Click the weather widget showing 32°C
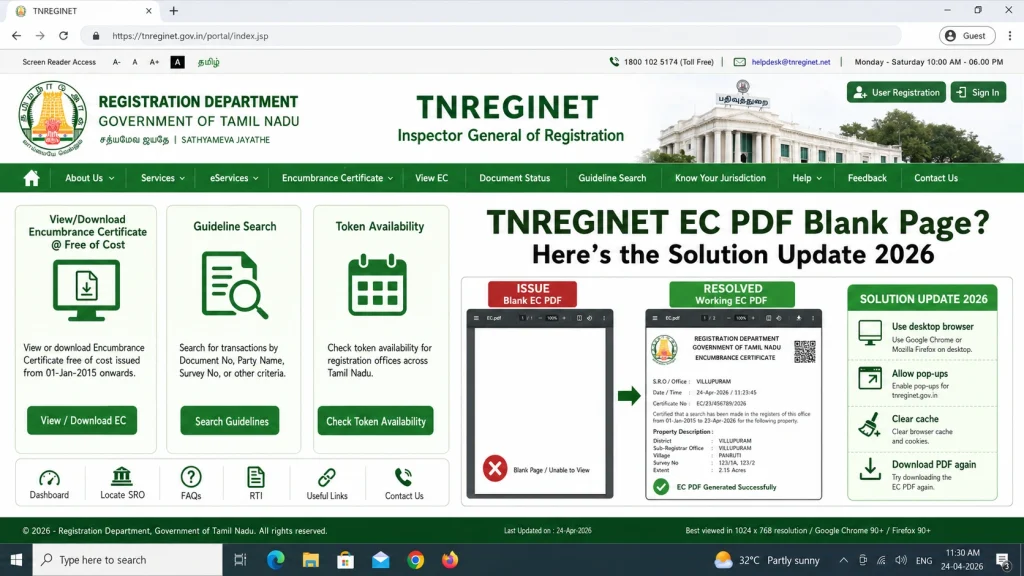Viewport: 1024px width, 576px height. 767,560
